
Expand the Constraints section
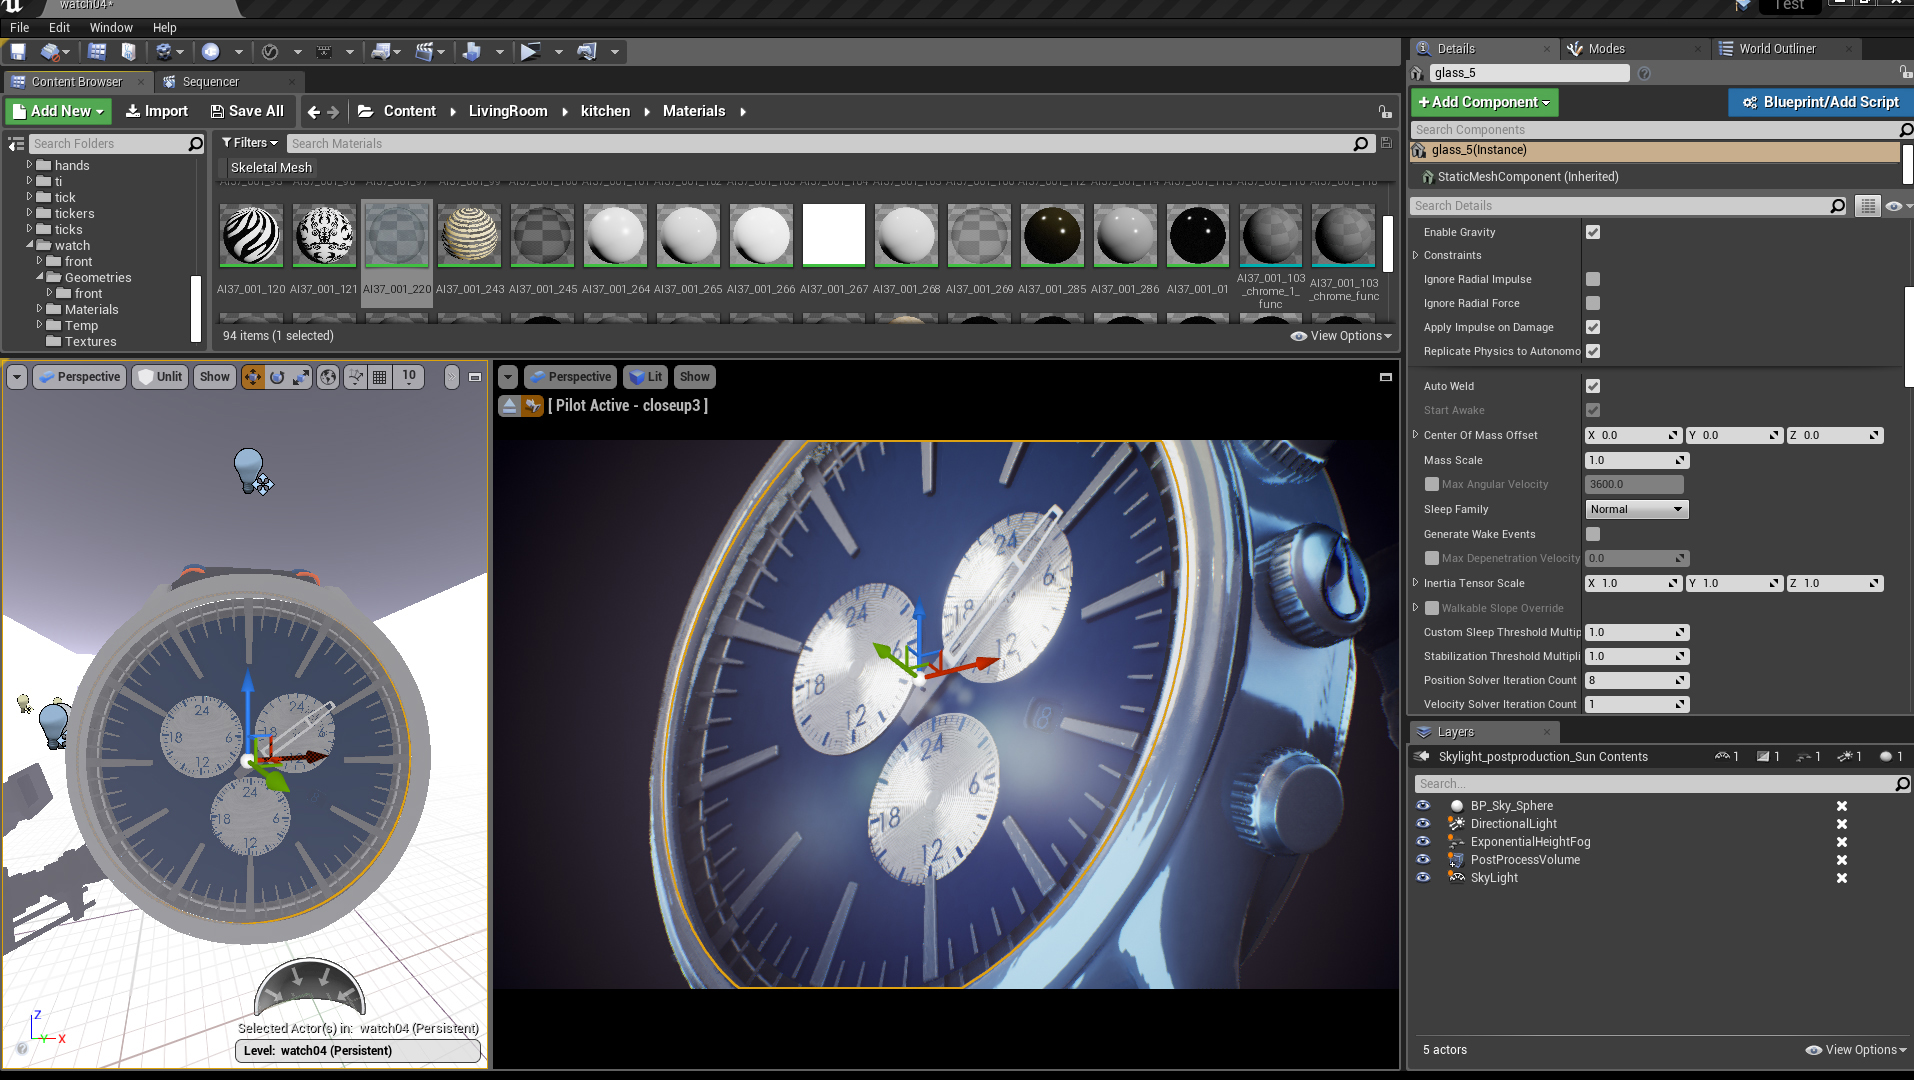pyautogui.click(x=1416, y=256)
